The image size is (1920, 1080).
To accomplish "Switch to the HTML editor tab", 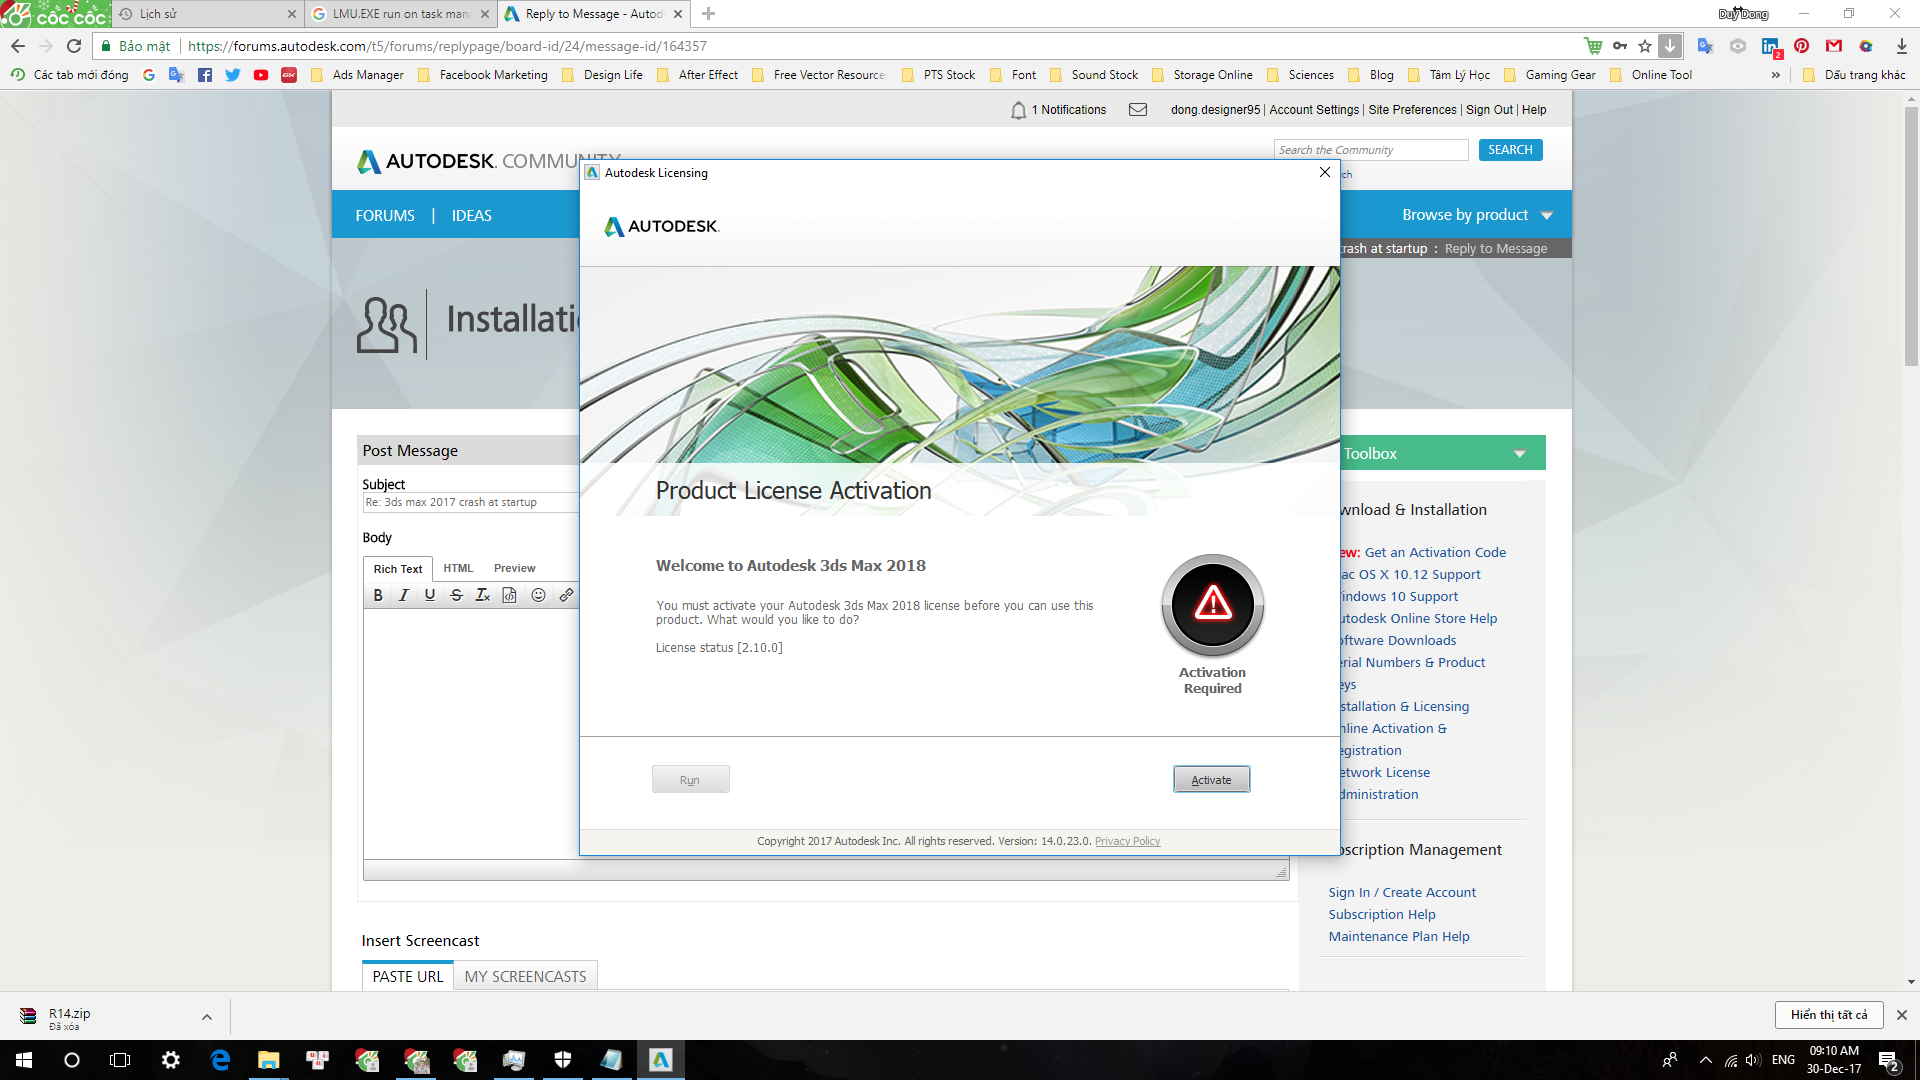I will point(458,568).
